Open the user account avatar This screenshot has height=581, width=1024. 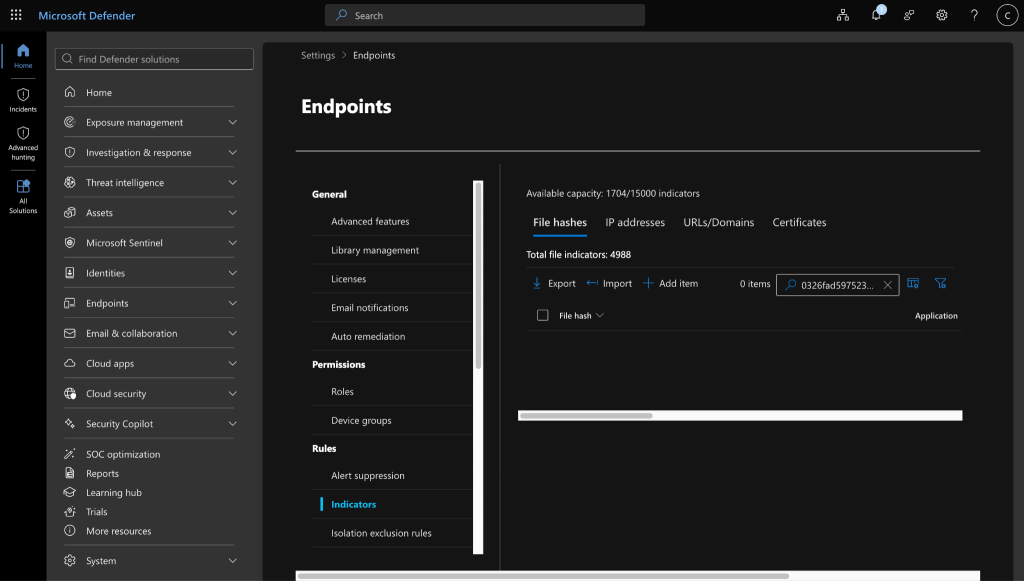[1007, 15]
